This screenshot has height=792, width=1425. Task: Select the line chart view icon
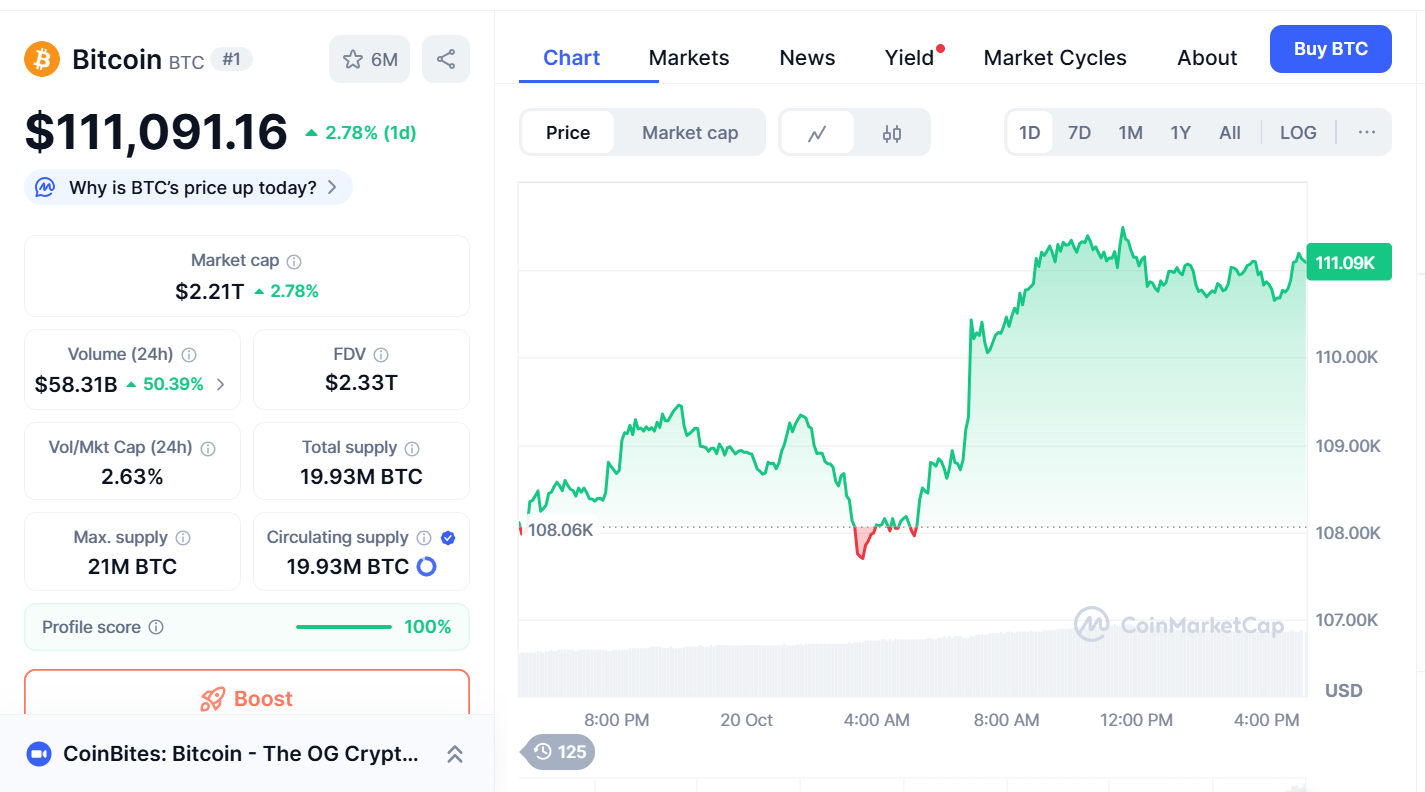pos(817,133)
